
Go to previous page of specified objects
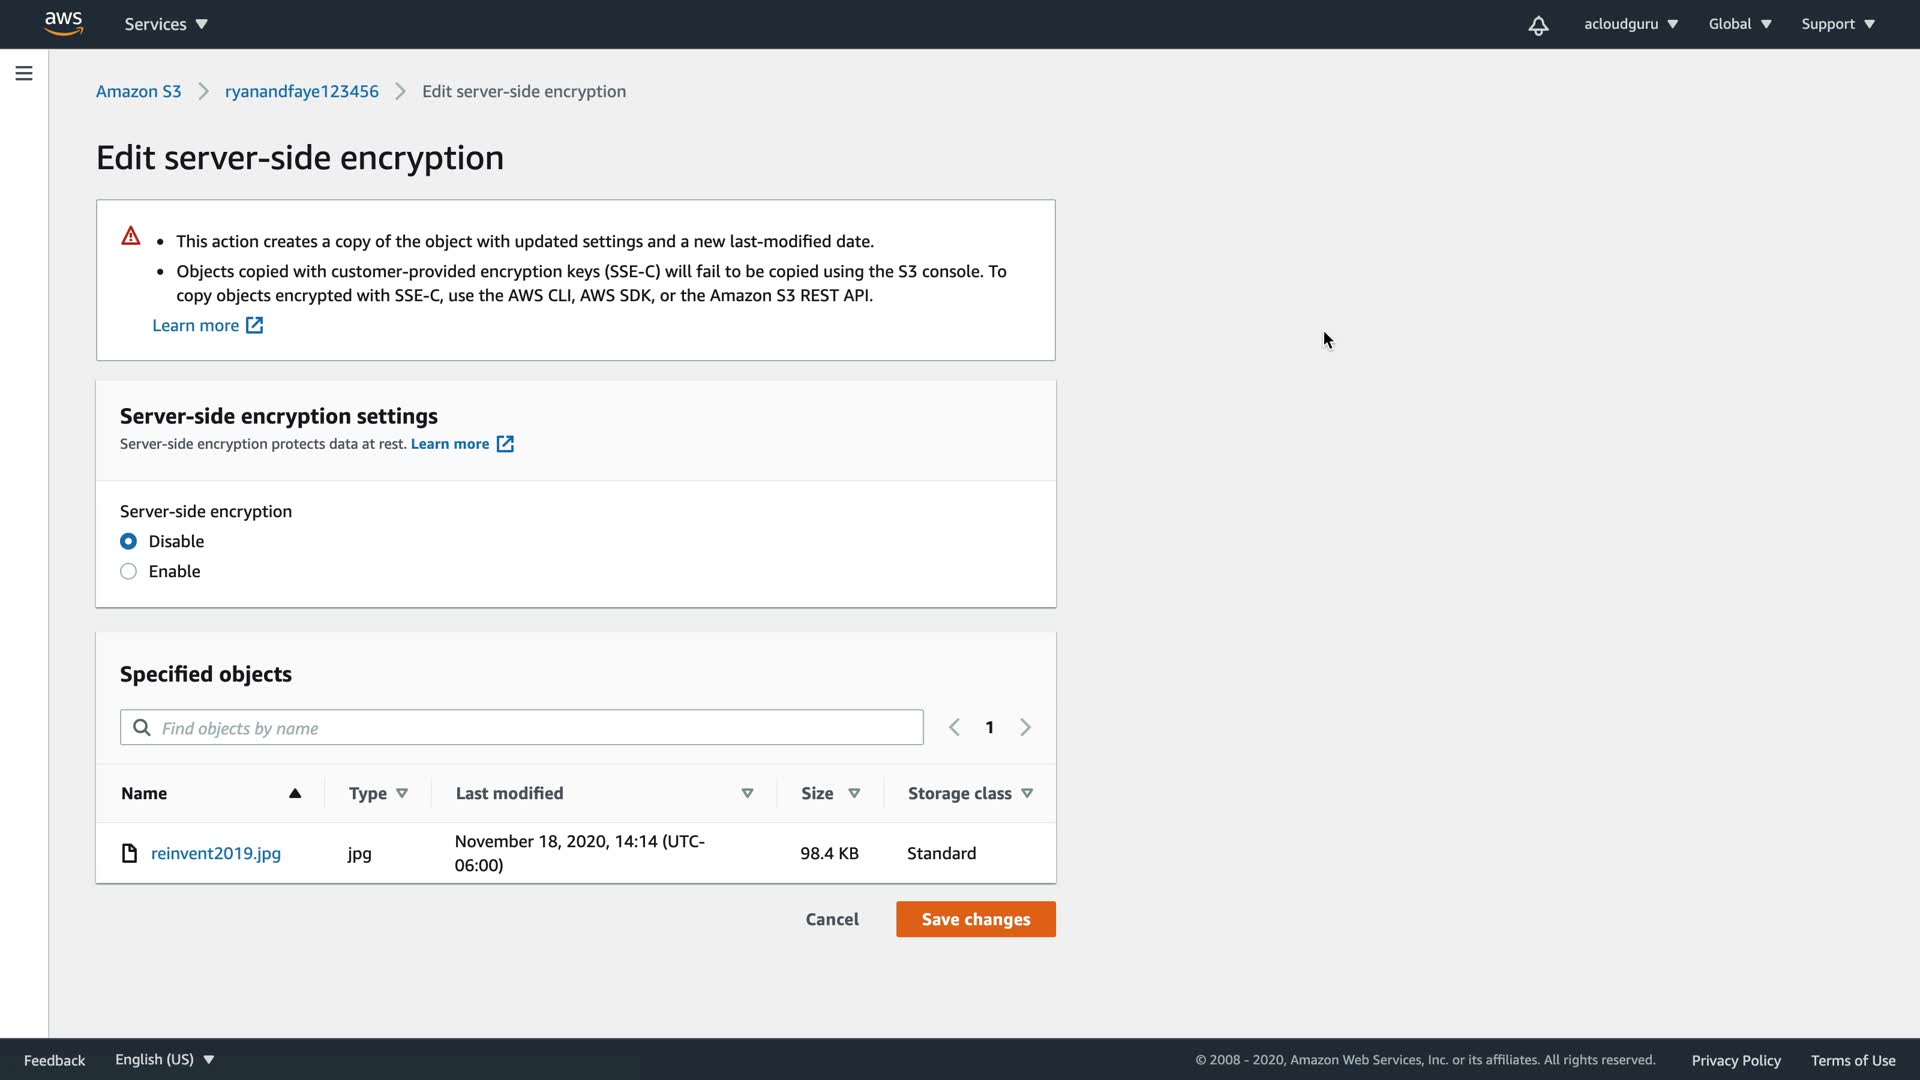pos(954,728)
